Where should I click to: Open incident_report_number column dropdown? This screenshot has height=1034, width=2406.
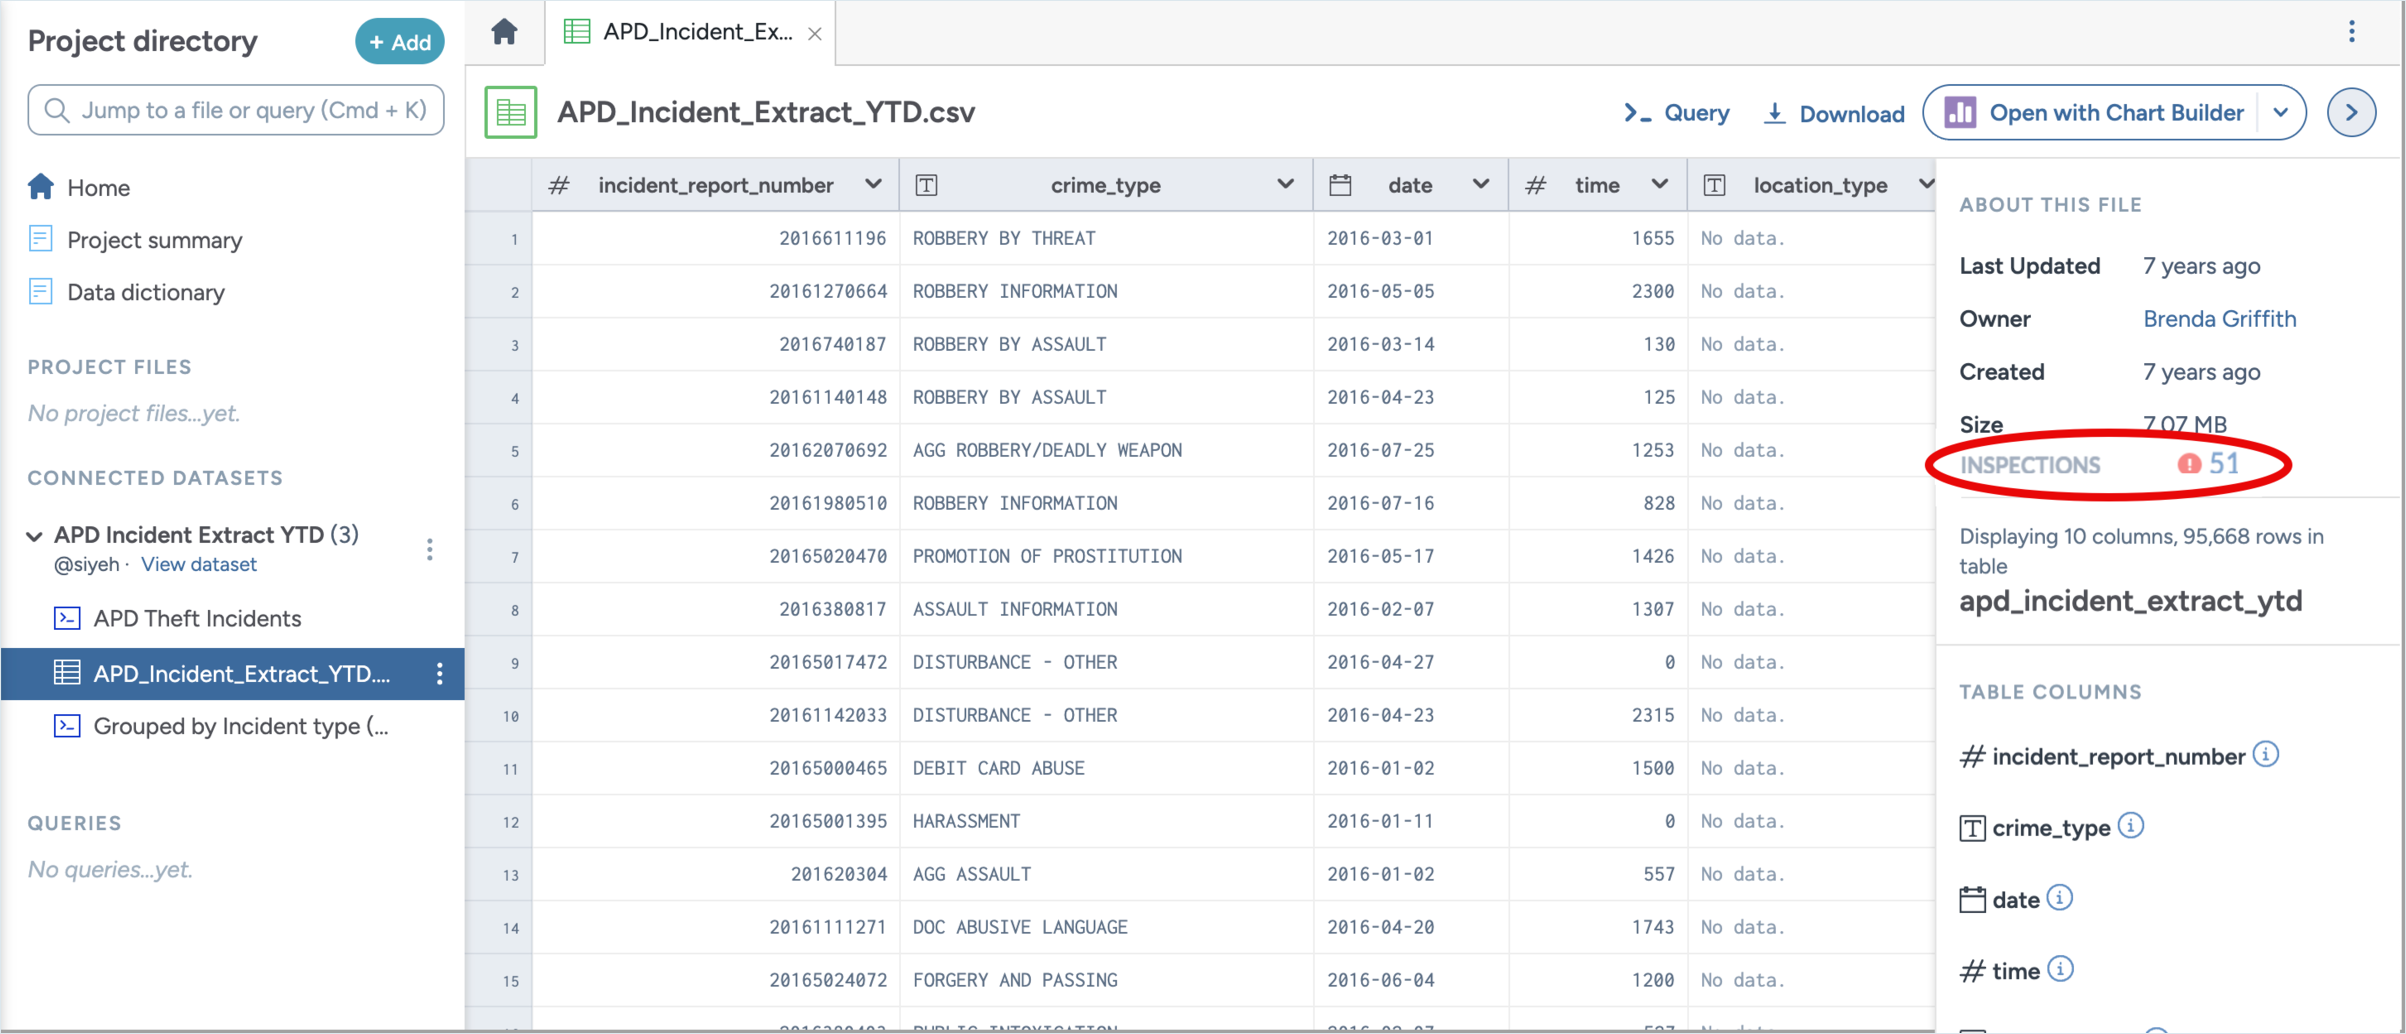pyautogui.click(x=873, y=185)
